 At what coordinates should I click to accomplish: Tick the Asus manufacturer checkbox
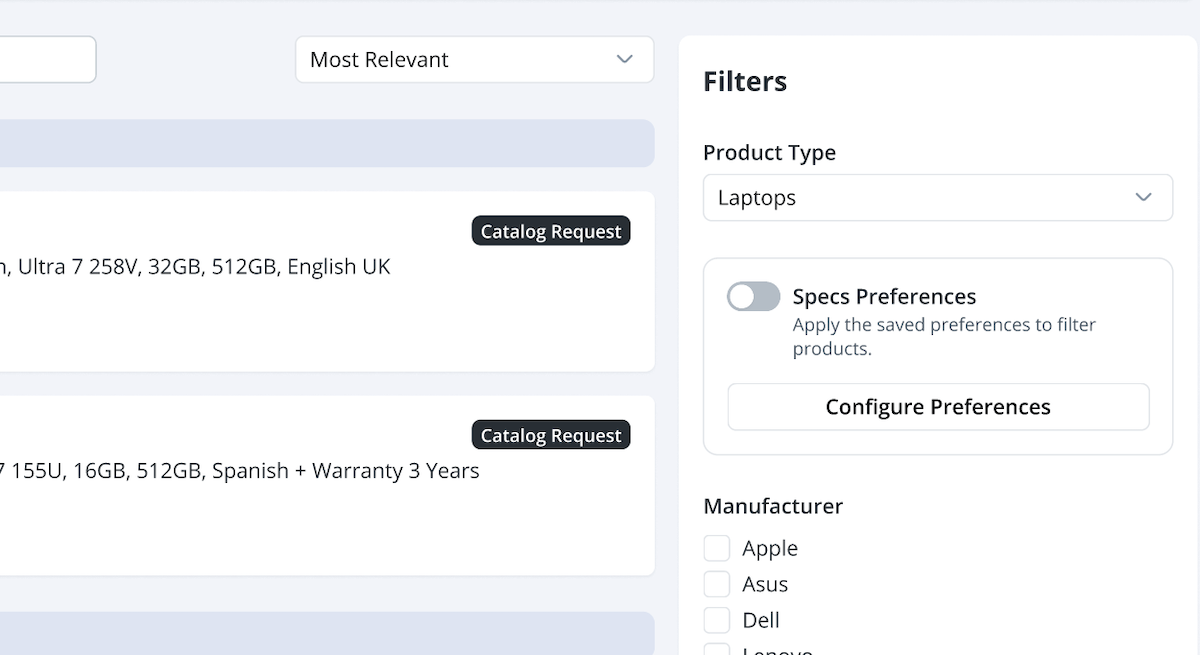(717, 584)
